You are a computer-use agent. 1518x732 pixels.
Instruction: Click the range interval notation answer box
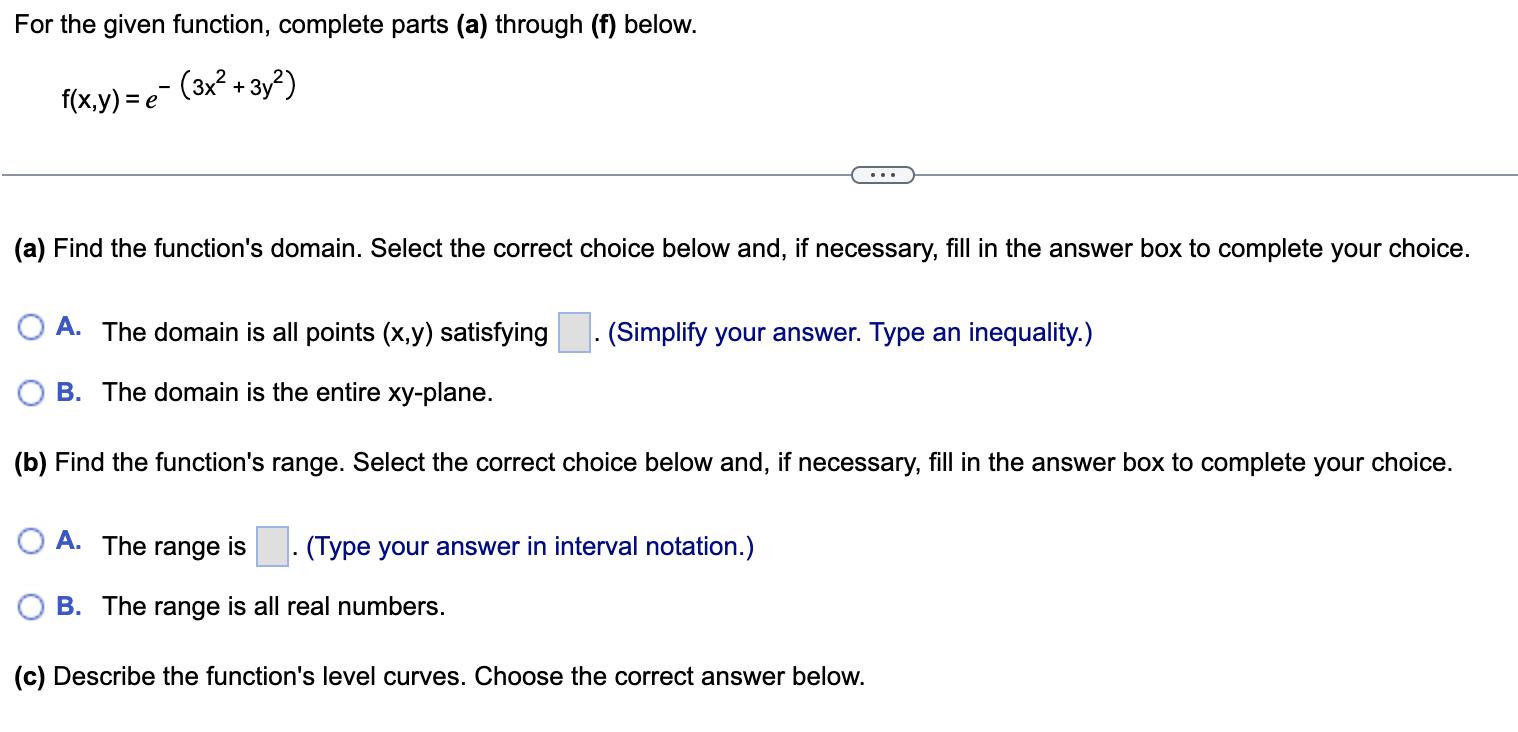coord(271,546)
